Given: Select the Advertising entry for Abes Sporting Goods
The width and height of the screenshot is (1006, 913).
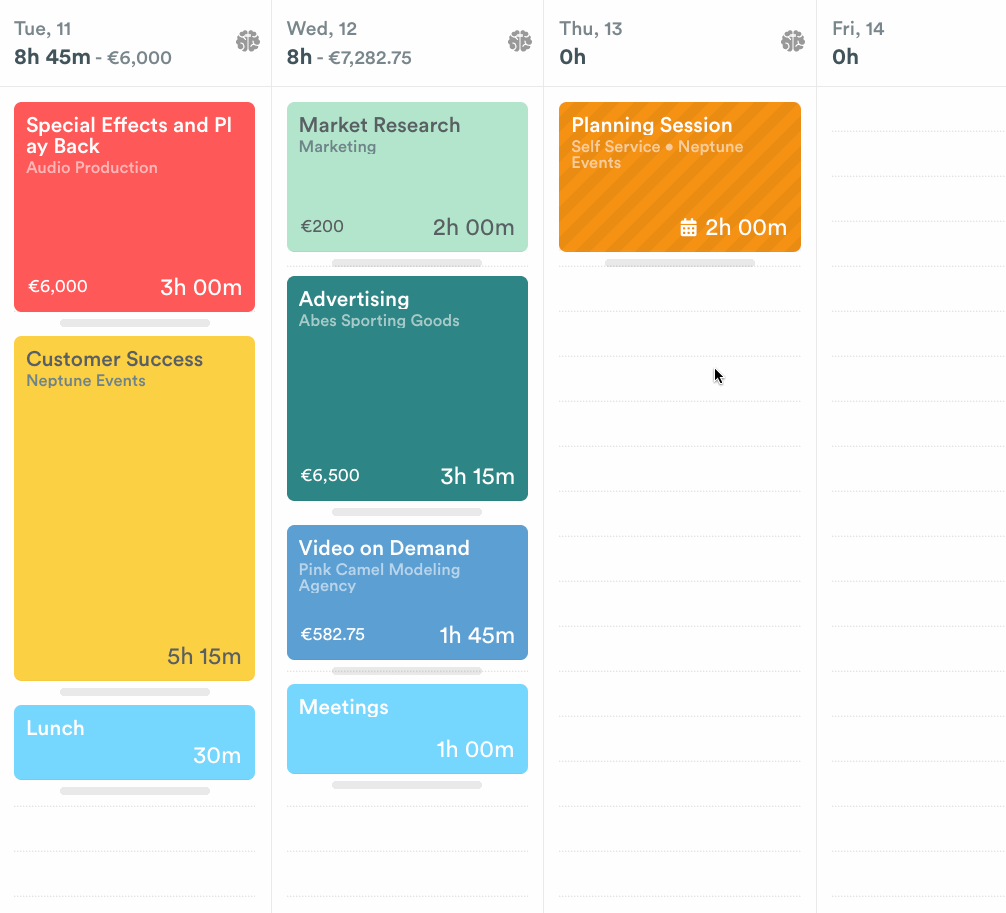Looking at the screenshot, I should point(407,390).
